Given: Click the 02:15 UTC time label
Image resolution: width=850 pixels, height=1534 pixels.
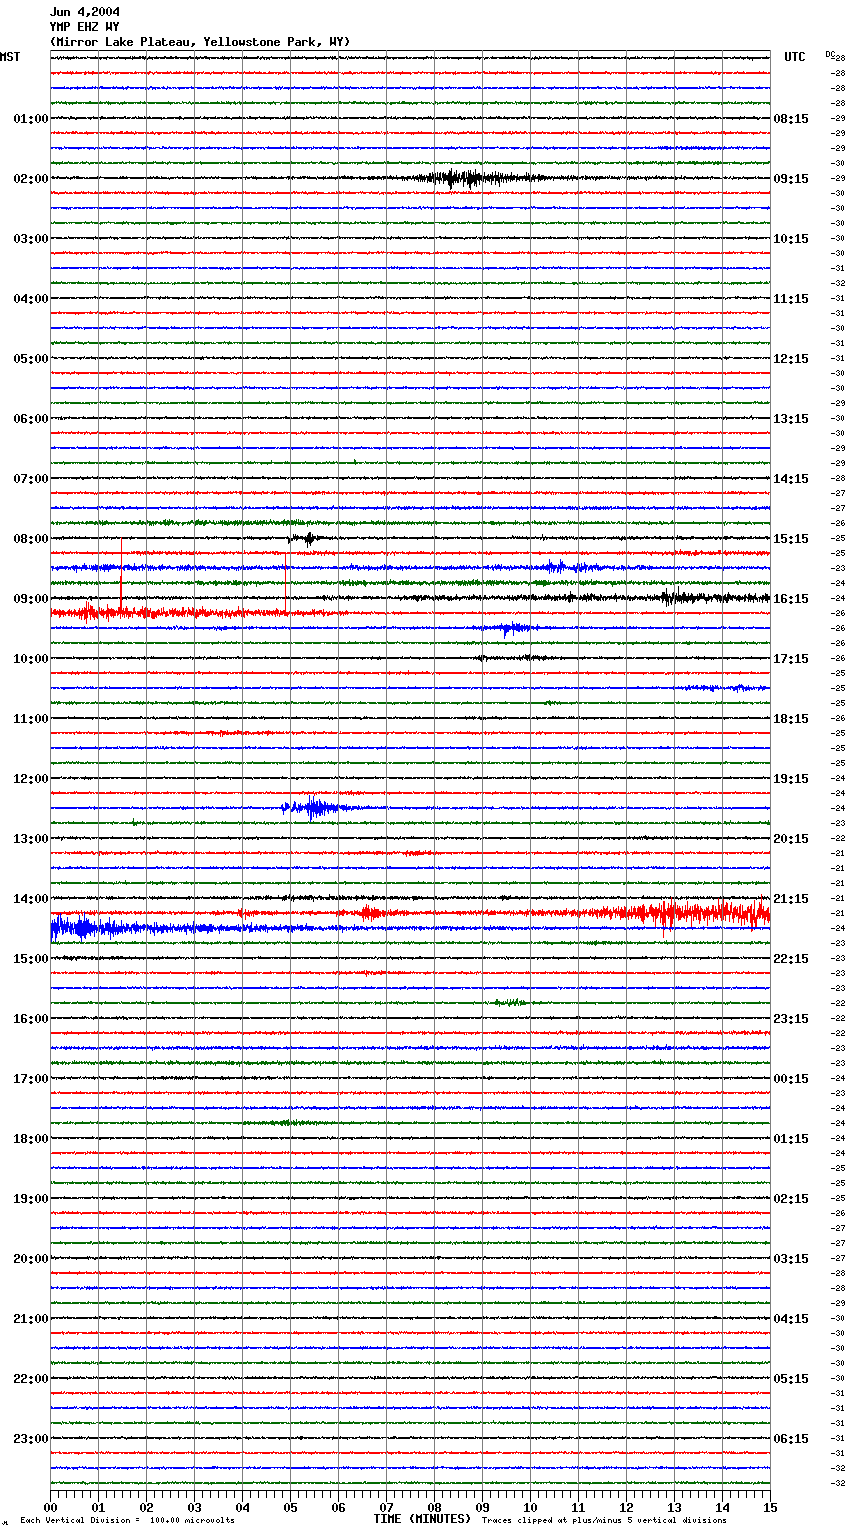Looking at the screenshot, I should [x=791, y=1199].
